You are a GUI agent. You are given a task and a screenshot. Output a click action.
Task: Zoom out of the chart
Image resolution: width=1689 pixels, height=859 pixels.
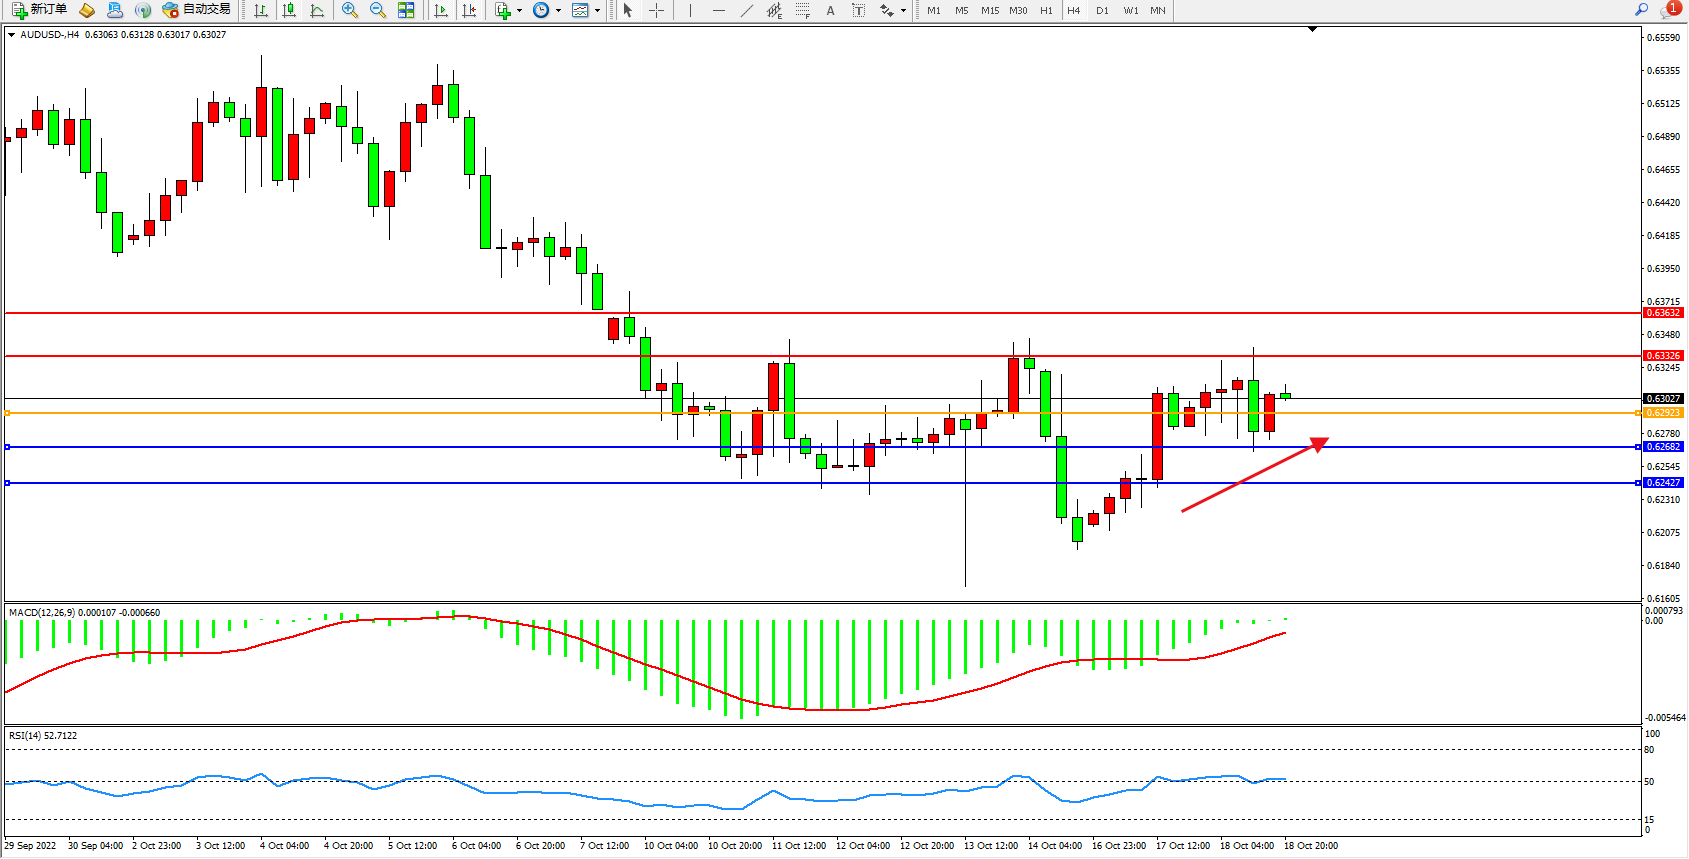point(378,10)
